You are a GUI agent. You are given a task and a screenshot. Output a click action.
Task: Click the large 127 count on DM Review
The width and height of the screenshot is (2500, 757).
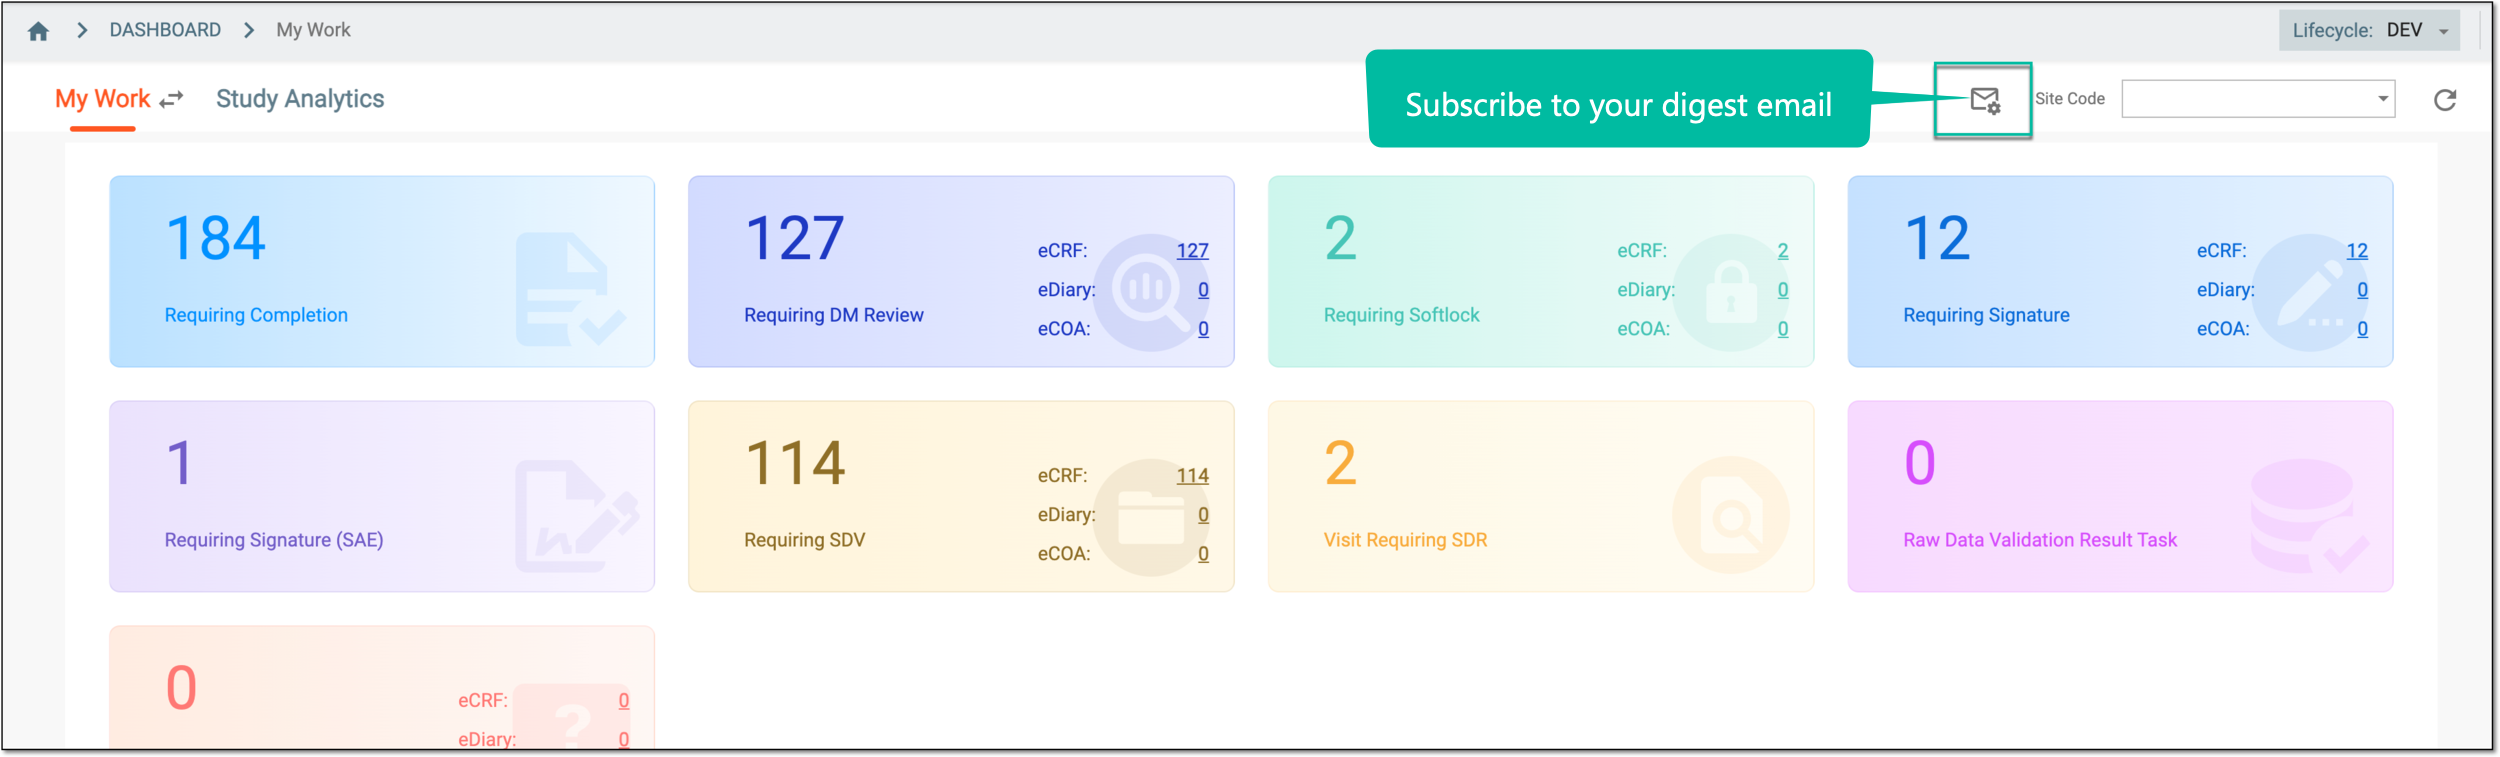[795, 239]
